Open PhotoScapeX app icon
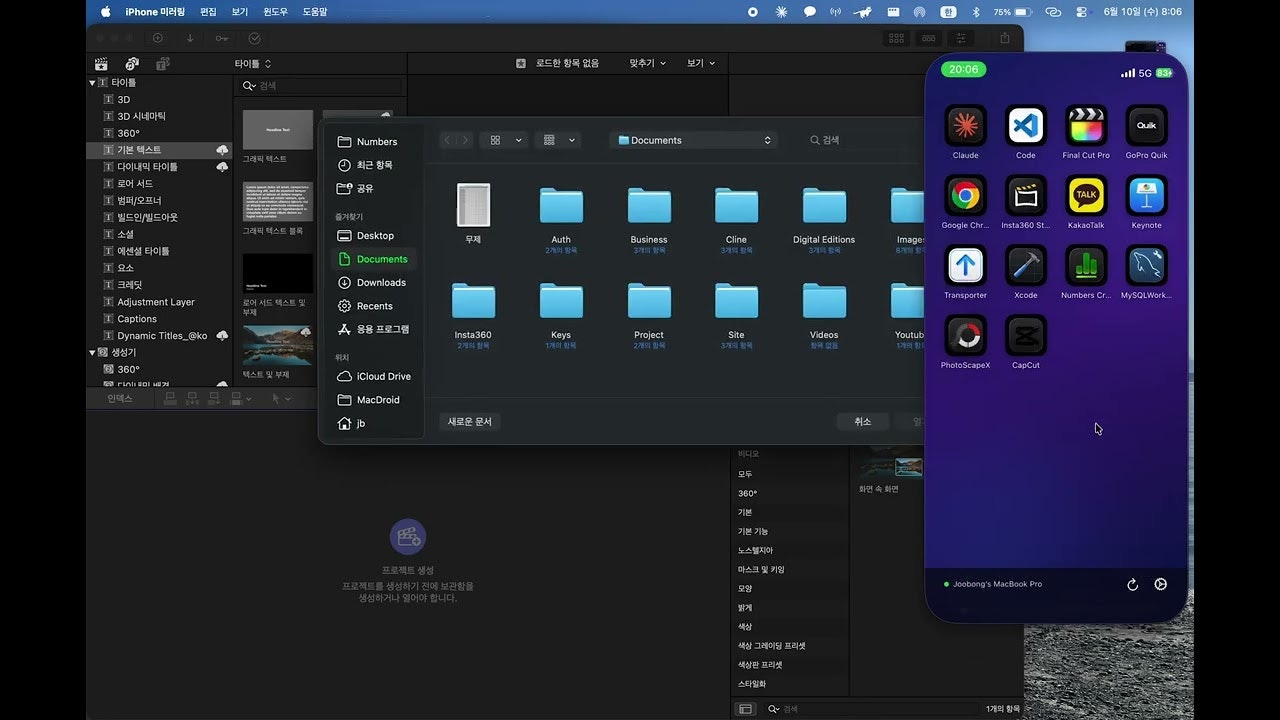The image size is (1280, 720). pos(965,336)
